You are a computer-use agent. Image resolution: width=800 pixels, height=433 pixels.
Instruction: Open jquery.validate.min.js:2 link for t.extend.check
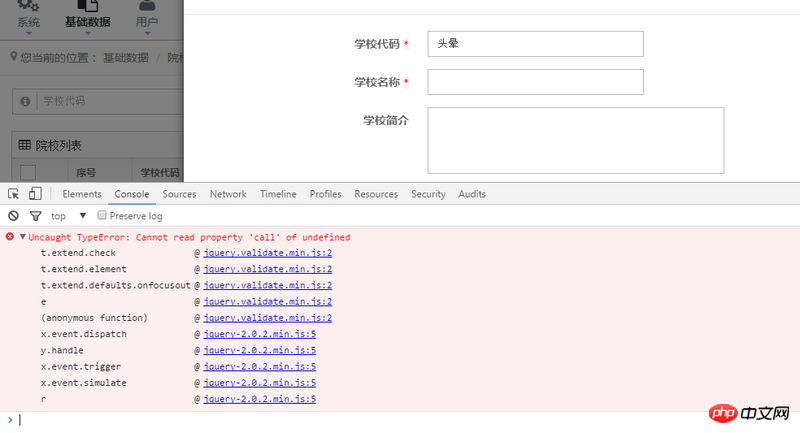268,253
